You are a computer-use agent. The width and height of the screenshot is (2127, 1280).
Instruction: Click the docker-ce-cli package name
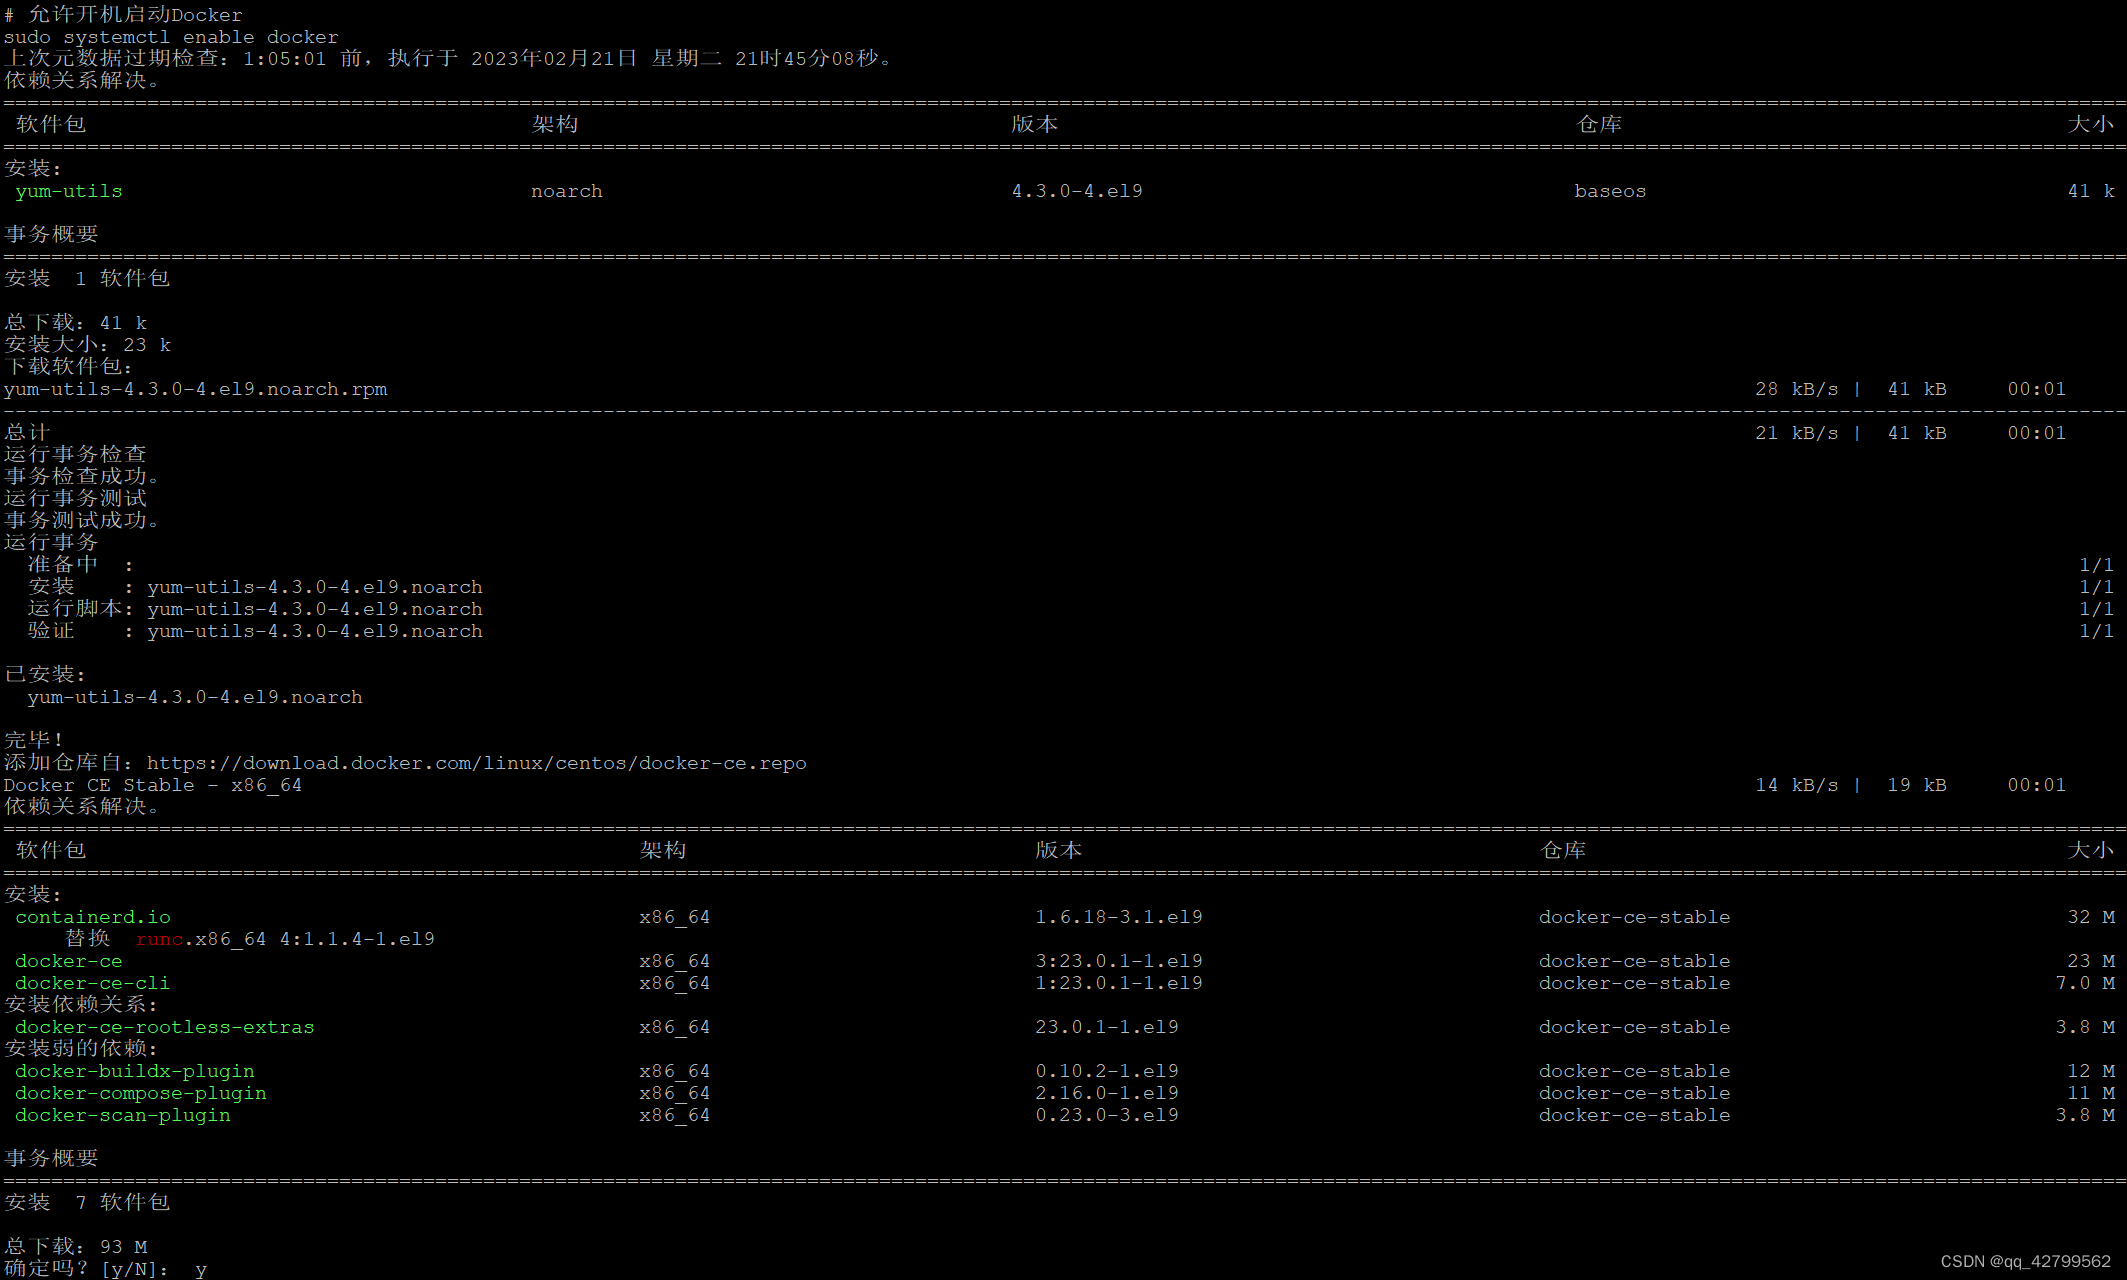[x=93, y=983]
